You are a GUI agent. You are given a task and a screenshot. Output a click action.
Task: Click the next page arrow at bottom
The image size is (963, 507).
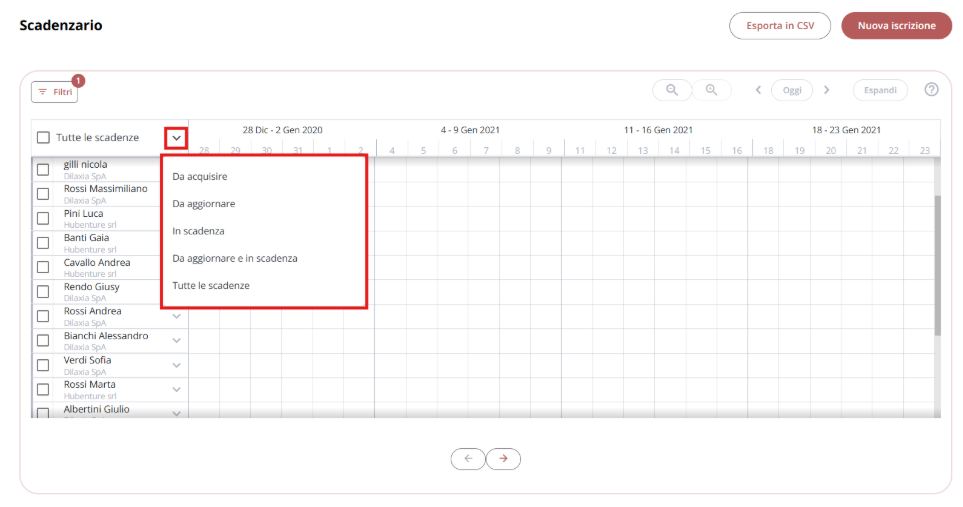503,459
